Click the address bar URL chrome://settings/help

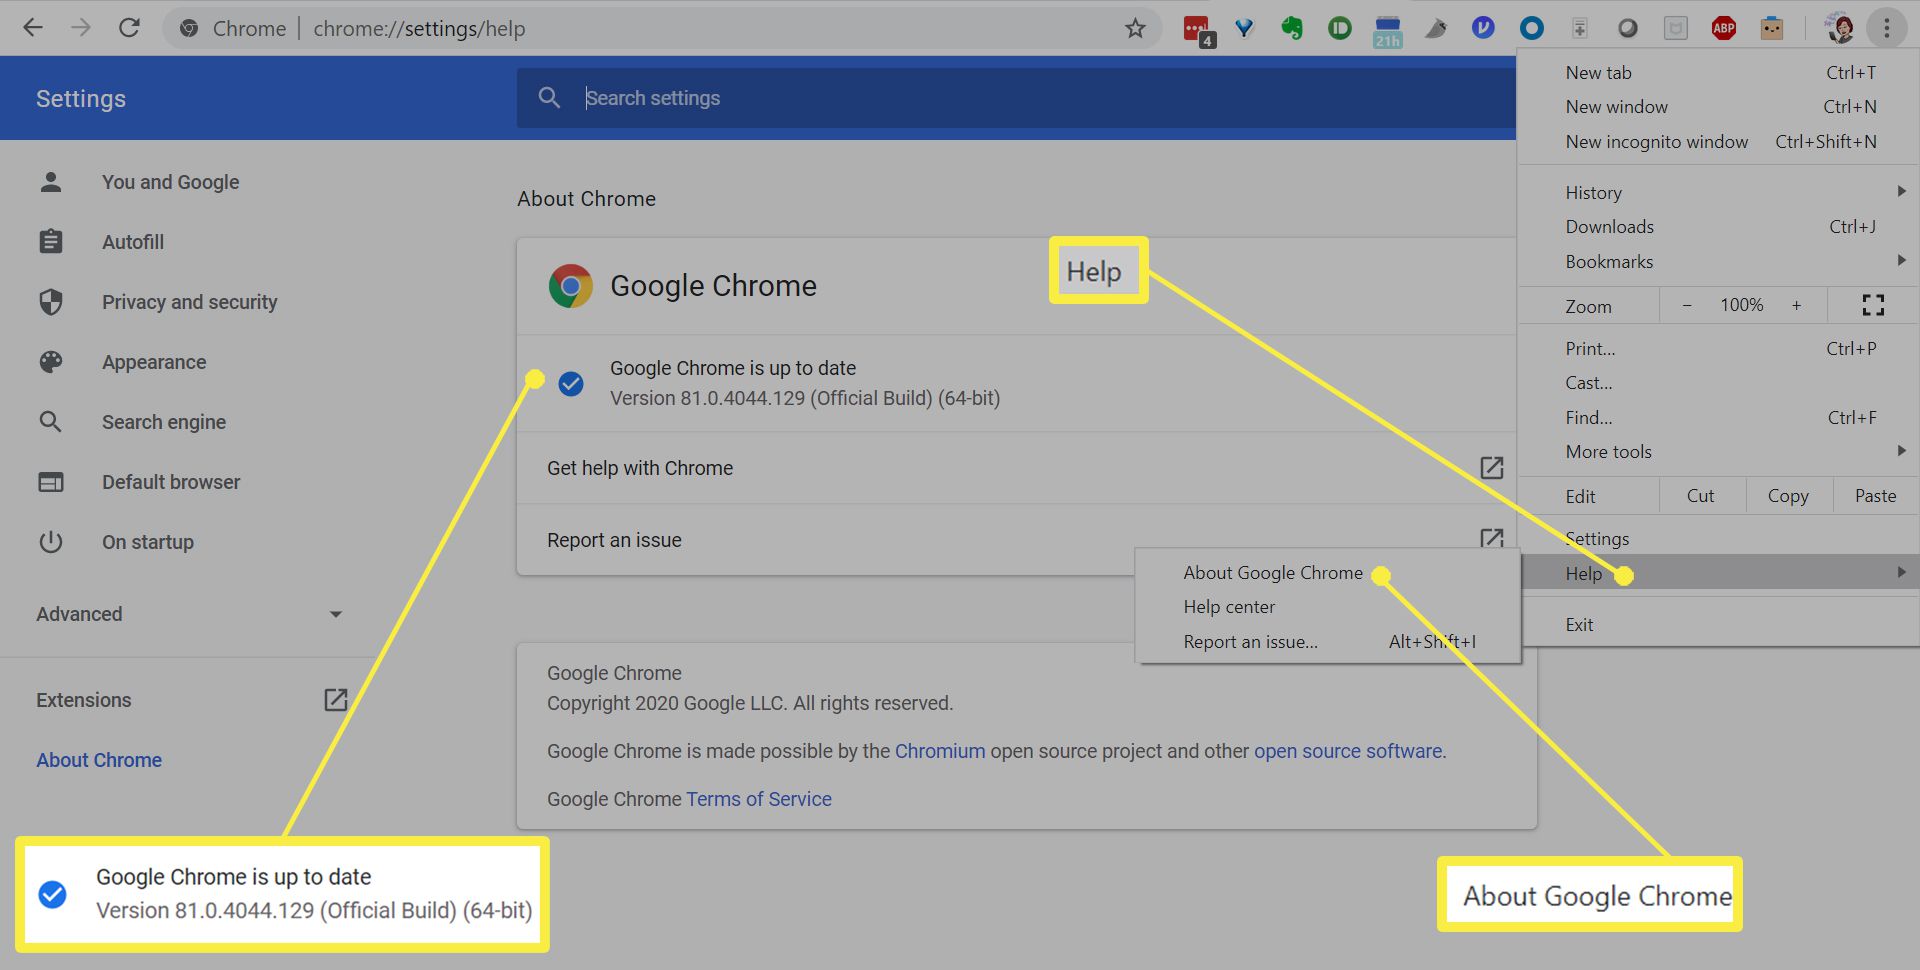419,28
